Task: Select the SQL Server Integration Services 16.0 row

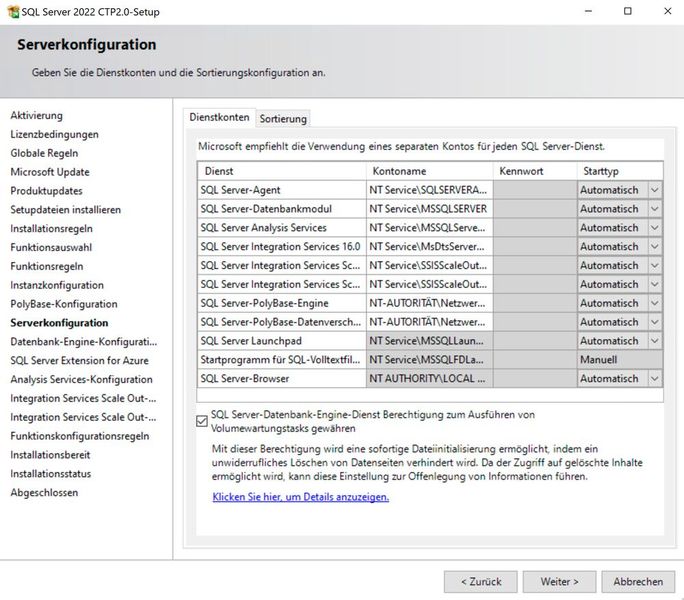Action: click(282, 247)
